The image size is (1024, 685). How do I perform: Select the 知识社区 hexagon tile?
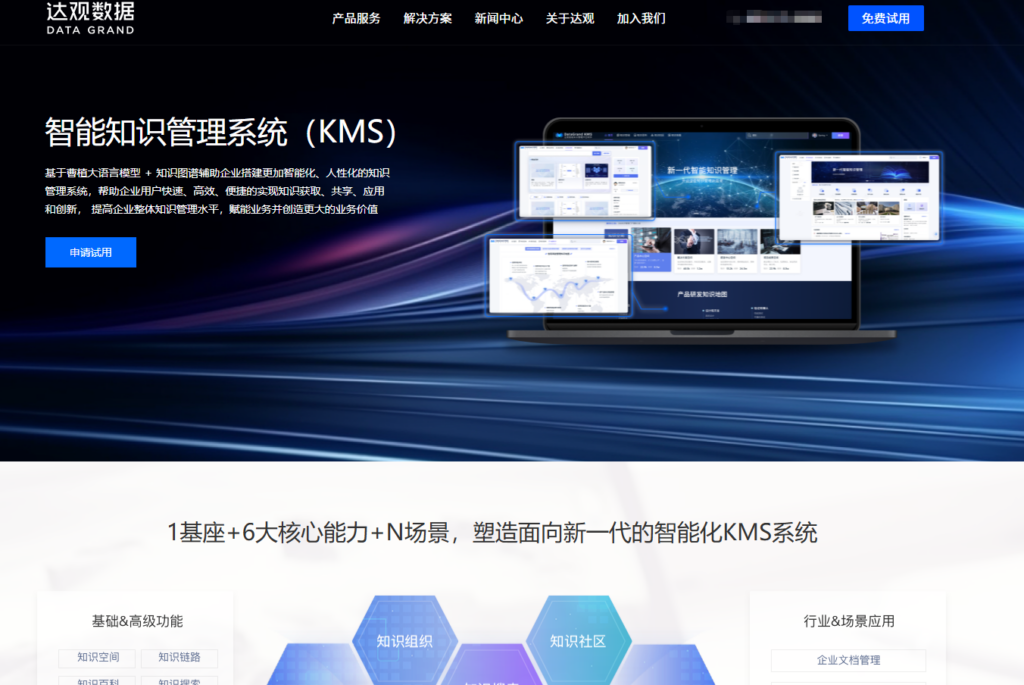point(578,642)
